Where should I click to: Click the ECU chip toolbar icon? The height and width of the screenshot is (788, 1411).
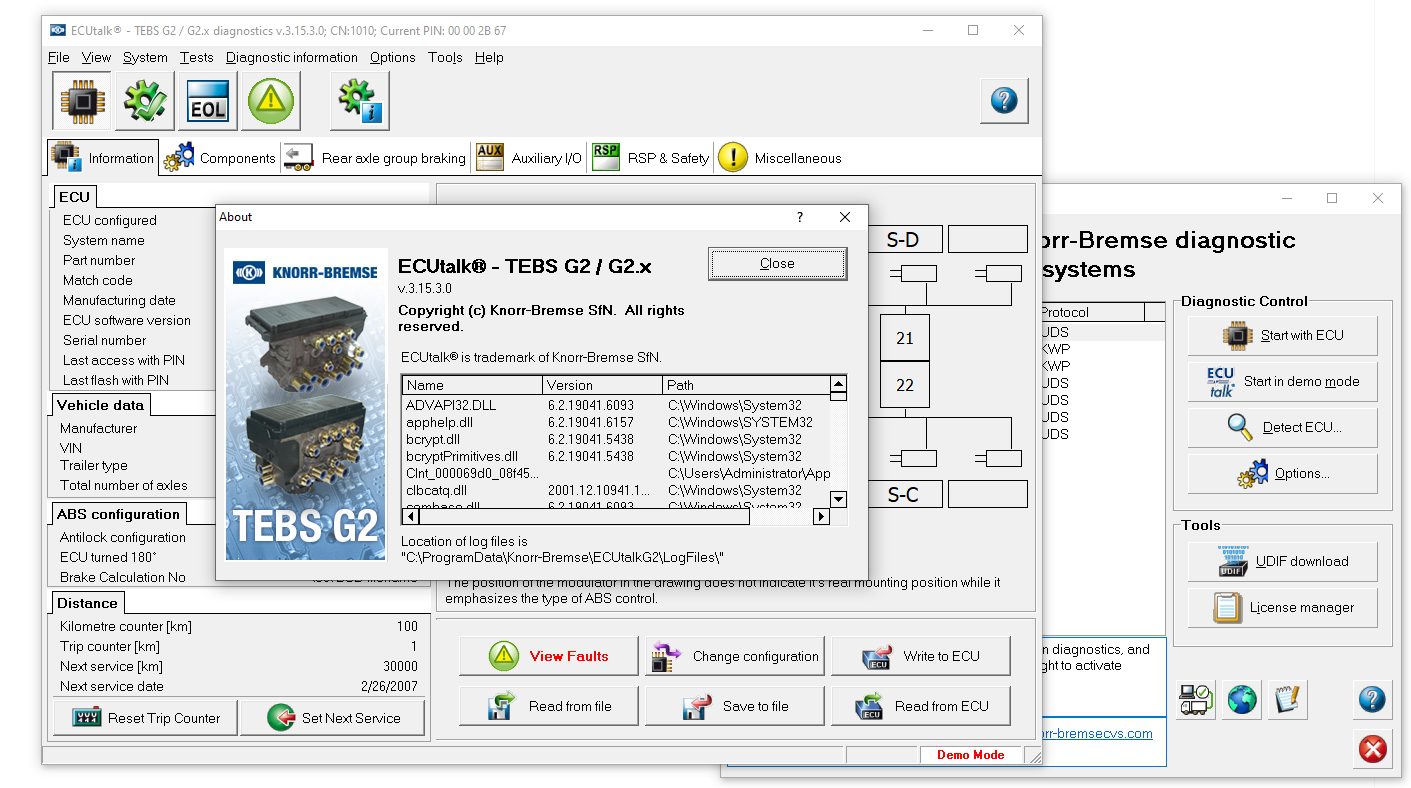pyautogui.click(x=81, y=101)
